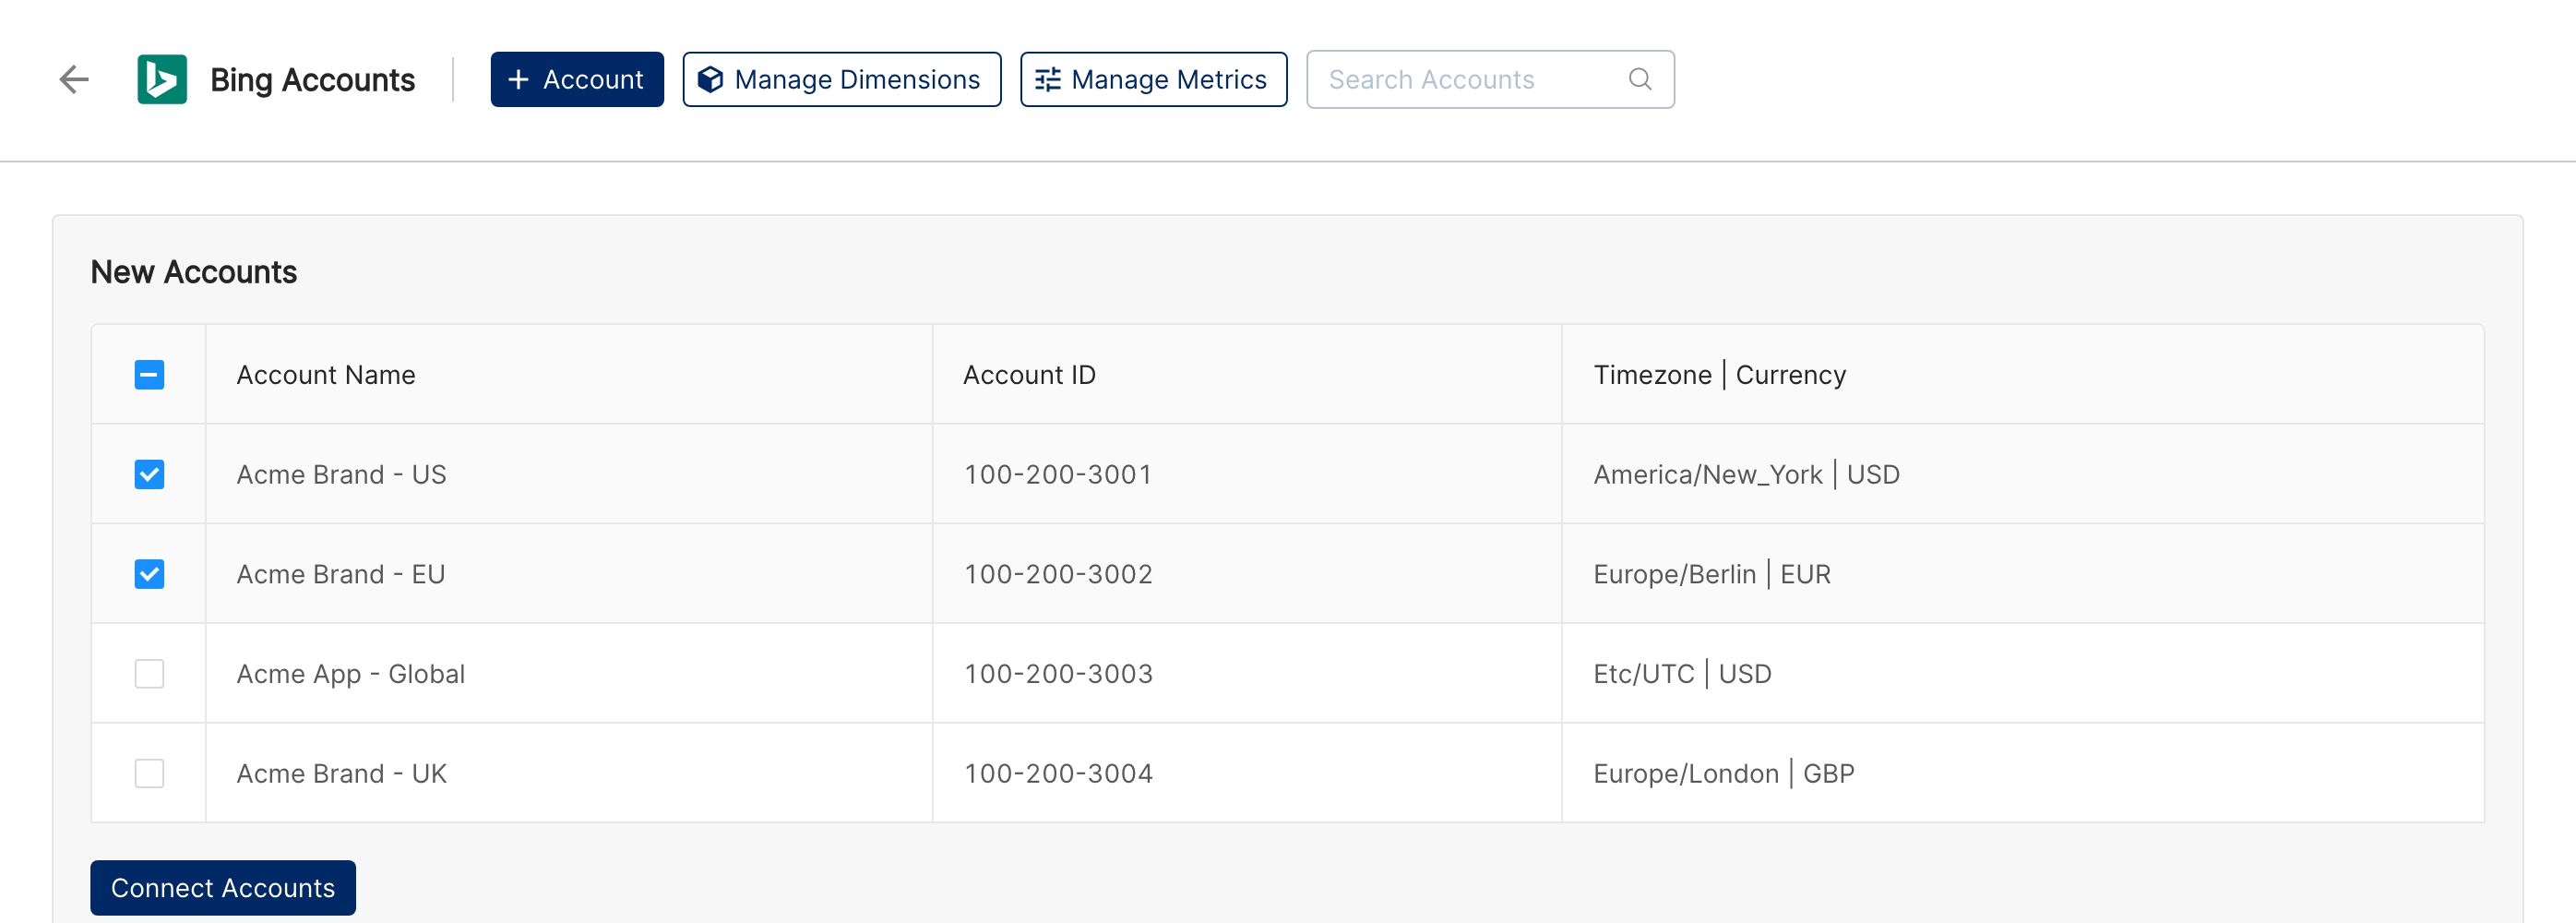Click account ID 100-200-3001
Screen dimensions: 2576x923
pyautogui.click(x=1058, y=474)
